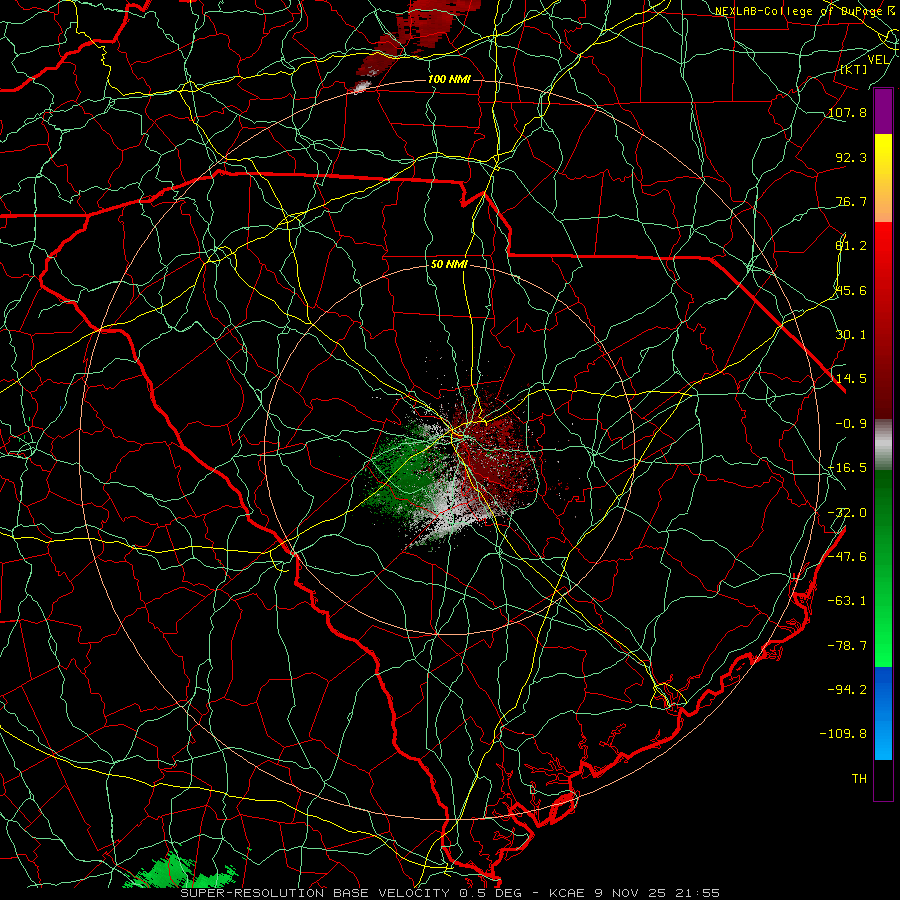This screenshot has height=900, width=900.
Task: Click the 30.1 value on velocity scale
Action: (x=851, y=335)
